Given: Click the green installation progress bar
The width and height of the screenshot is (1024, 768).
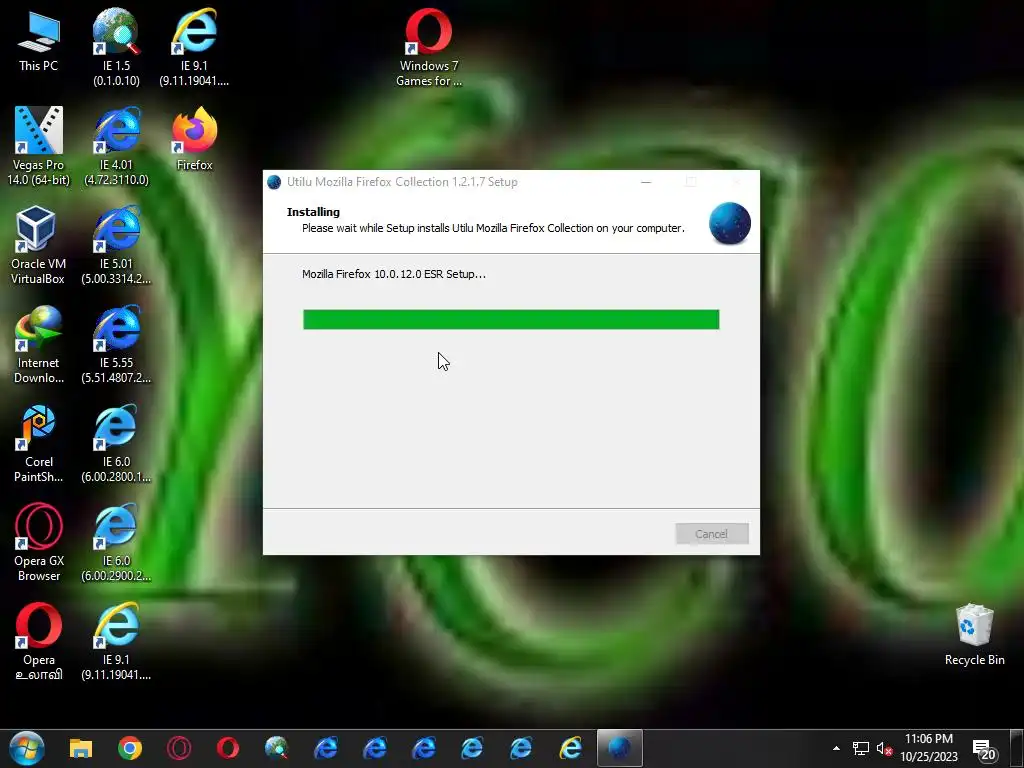Looking at the screenshot, I should (511, 319).
